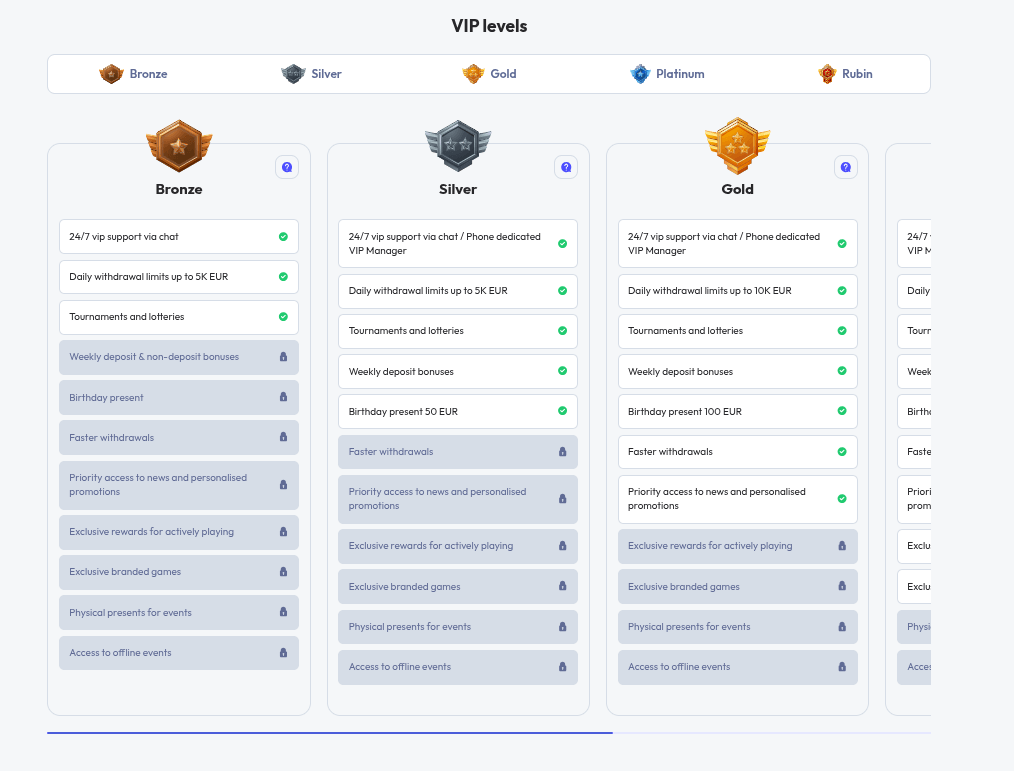Select the Rubin level tab
Image resolution: width=1014 pixels, height=771 pixels.
pos(845,74)
